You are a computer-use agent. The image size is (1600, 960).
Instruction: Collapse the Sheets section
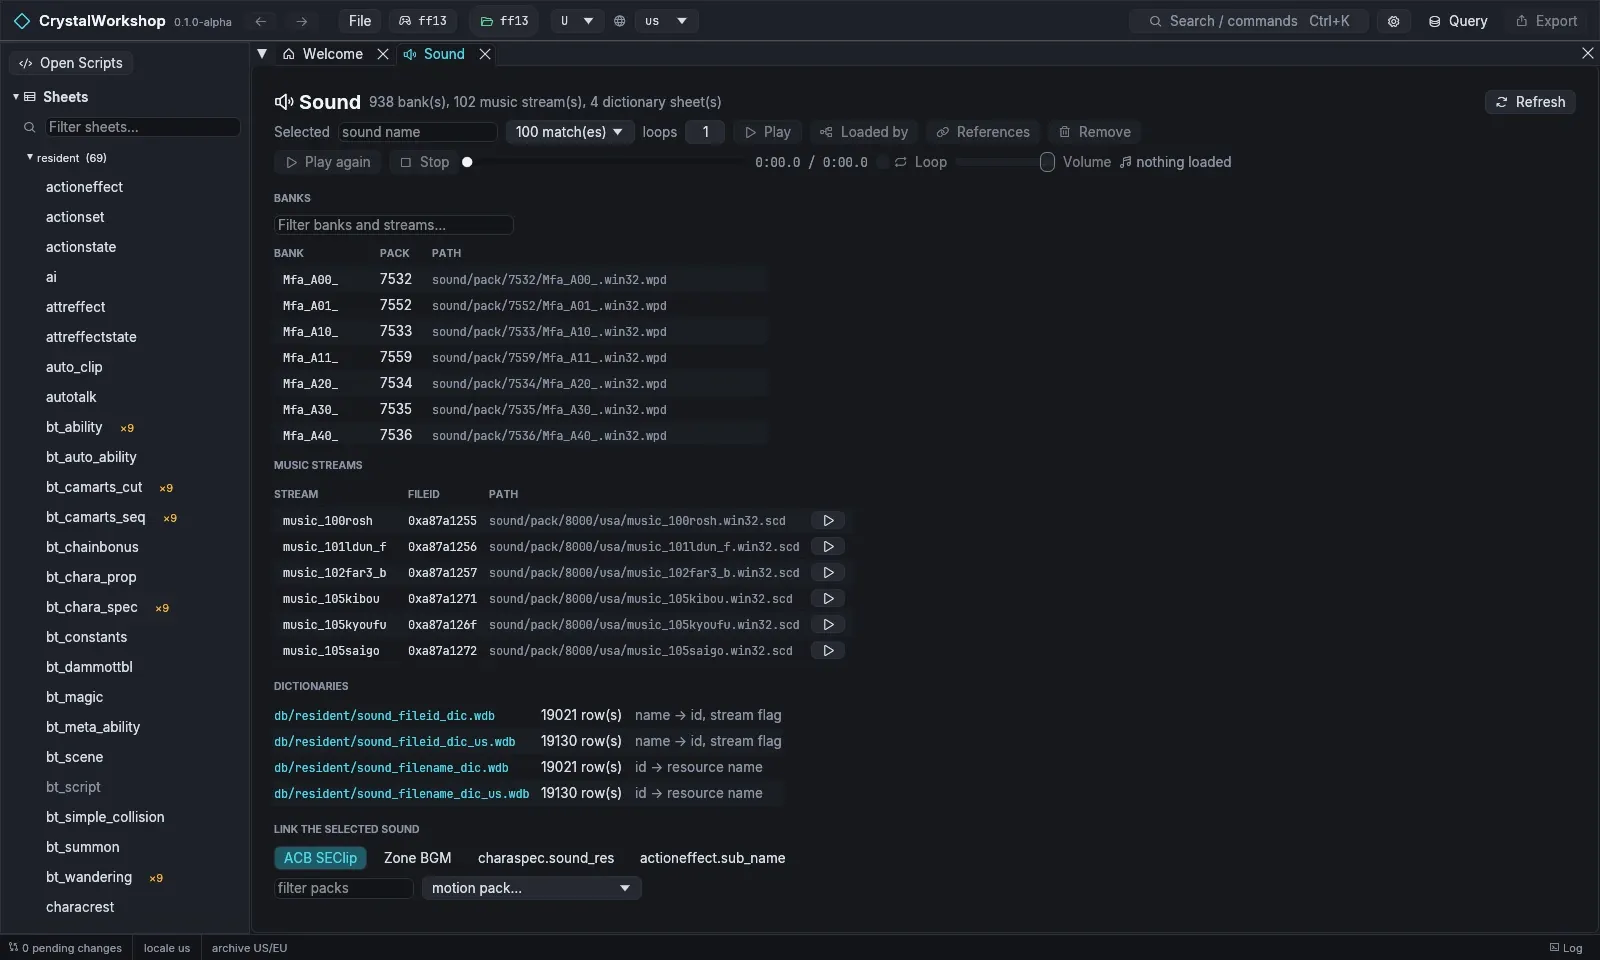[16, 97]
